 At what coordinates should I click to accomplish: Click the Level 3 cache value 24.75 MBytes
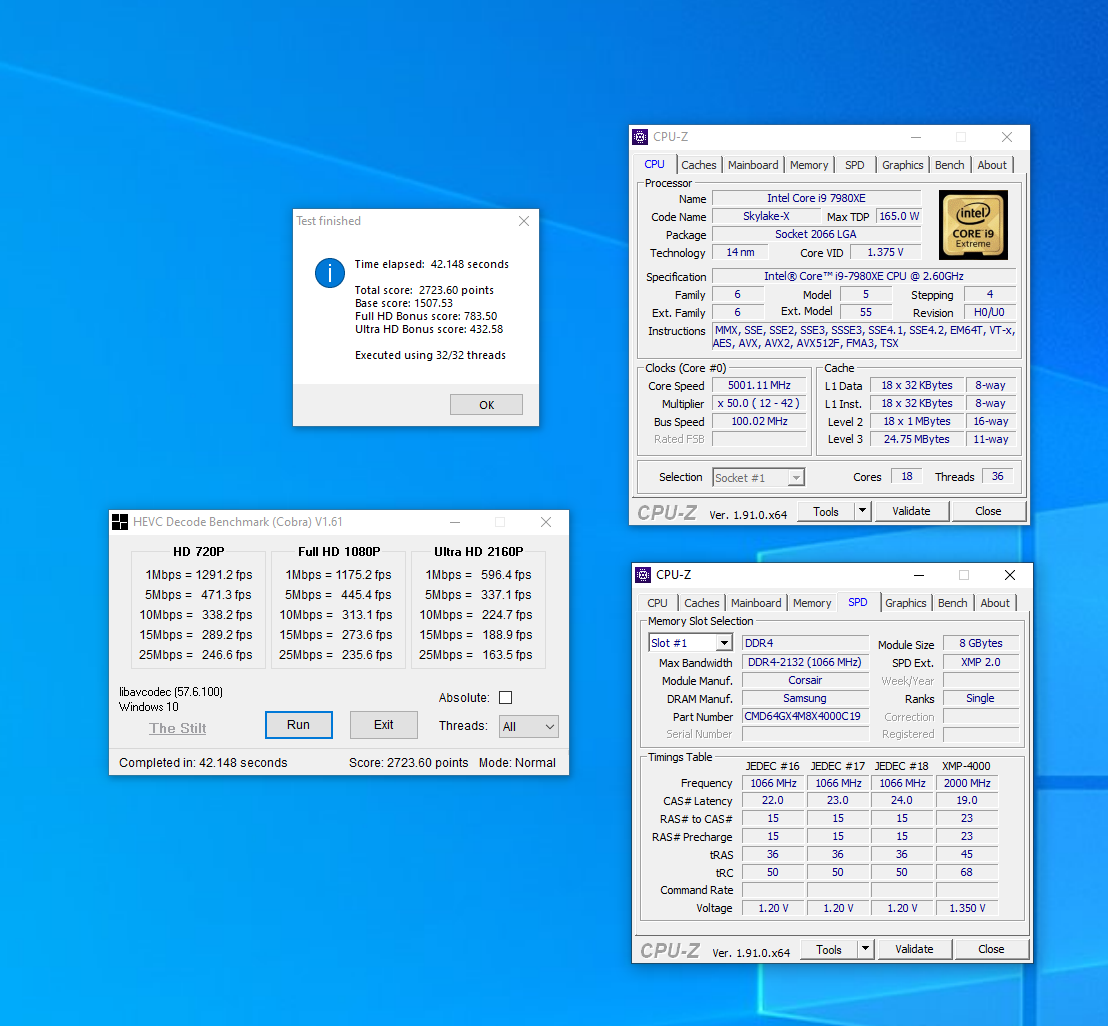[x=917, y=439]
